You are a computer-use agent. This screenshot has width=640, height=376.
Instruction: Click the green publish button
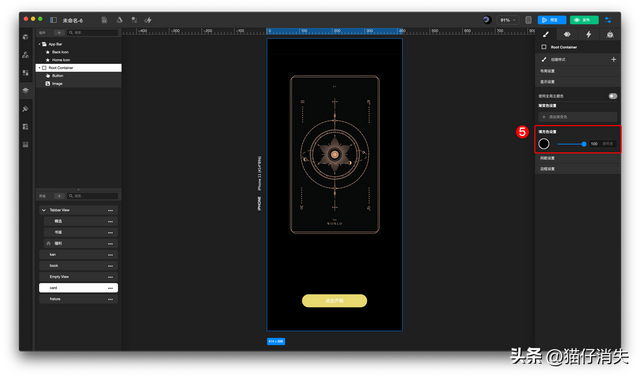pos(584,20)
